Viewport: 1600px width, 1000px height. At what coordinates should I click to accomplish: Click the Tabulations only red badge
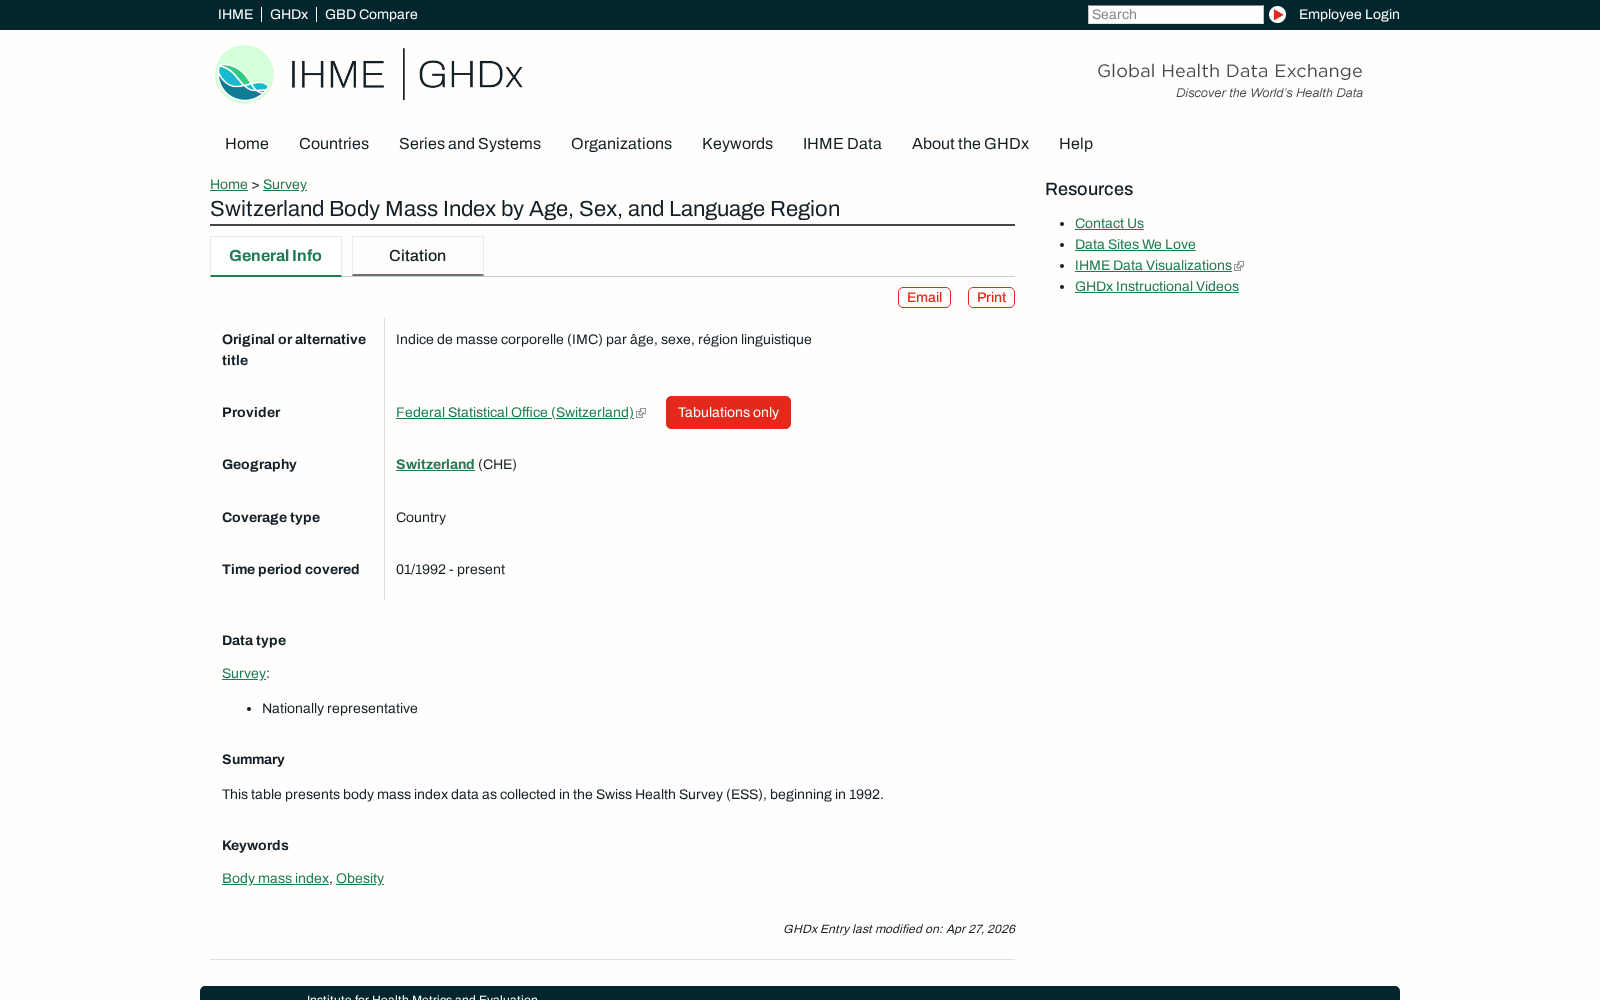tap(728, 412)
